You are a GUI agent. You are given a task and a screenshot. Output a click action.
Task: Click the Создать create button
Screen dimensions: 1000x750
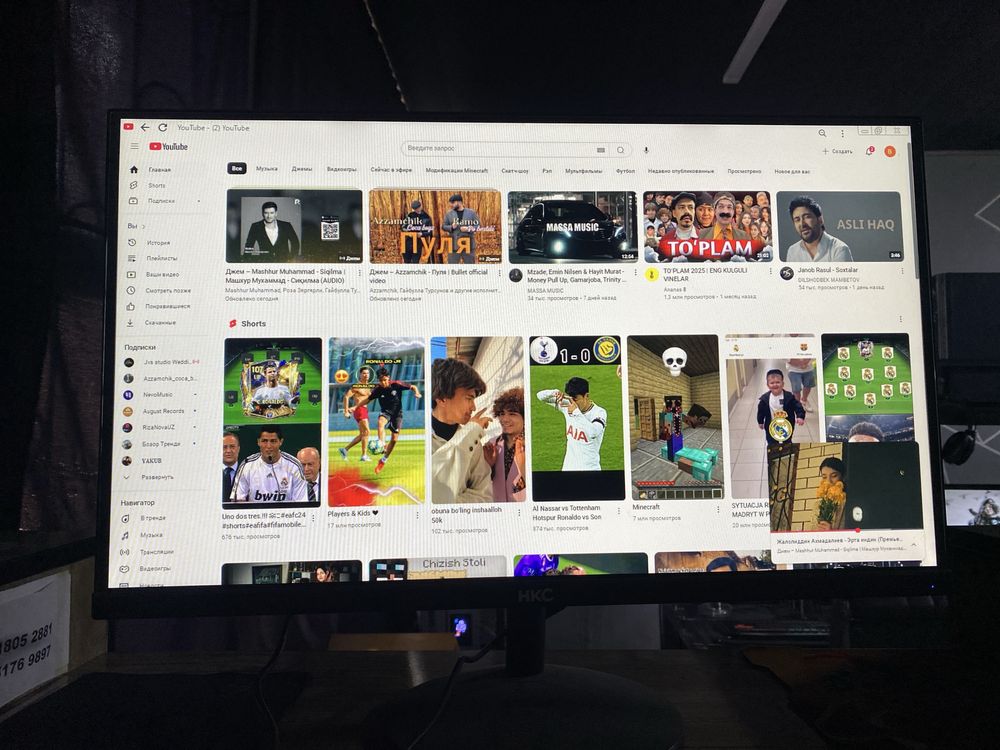(837, 151)
